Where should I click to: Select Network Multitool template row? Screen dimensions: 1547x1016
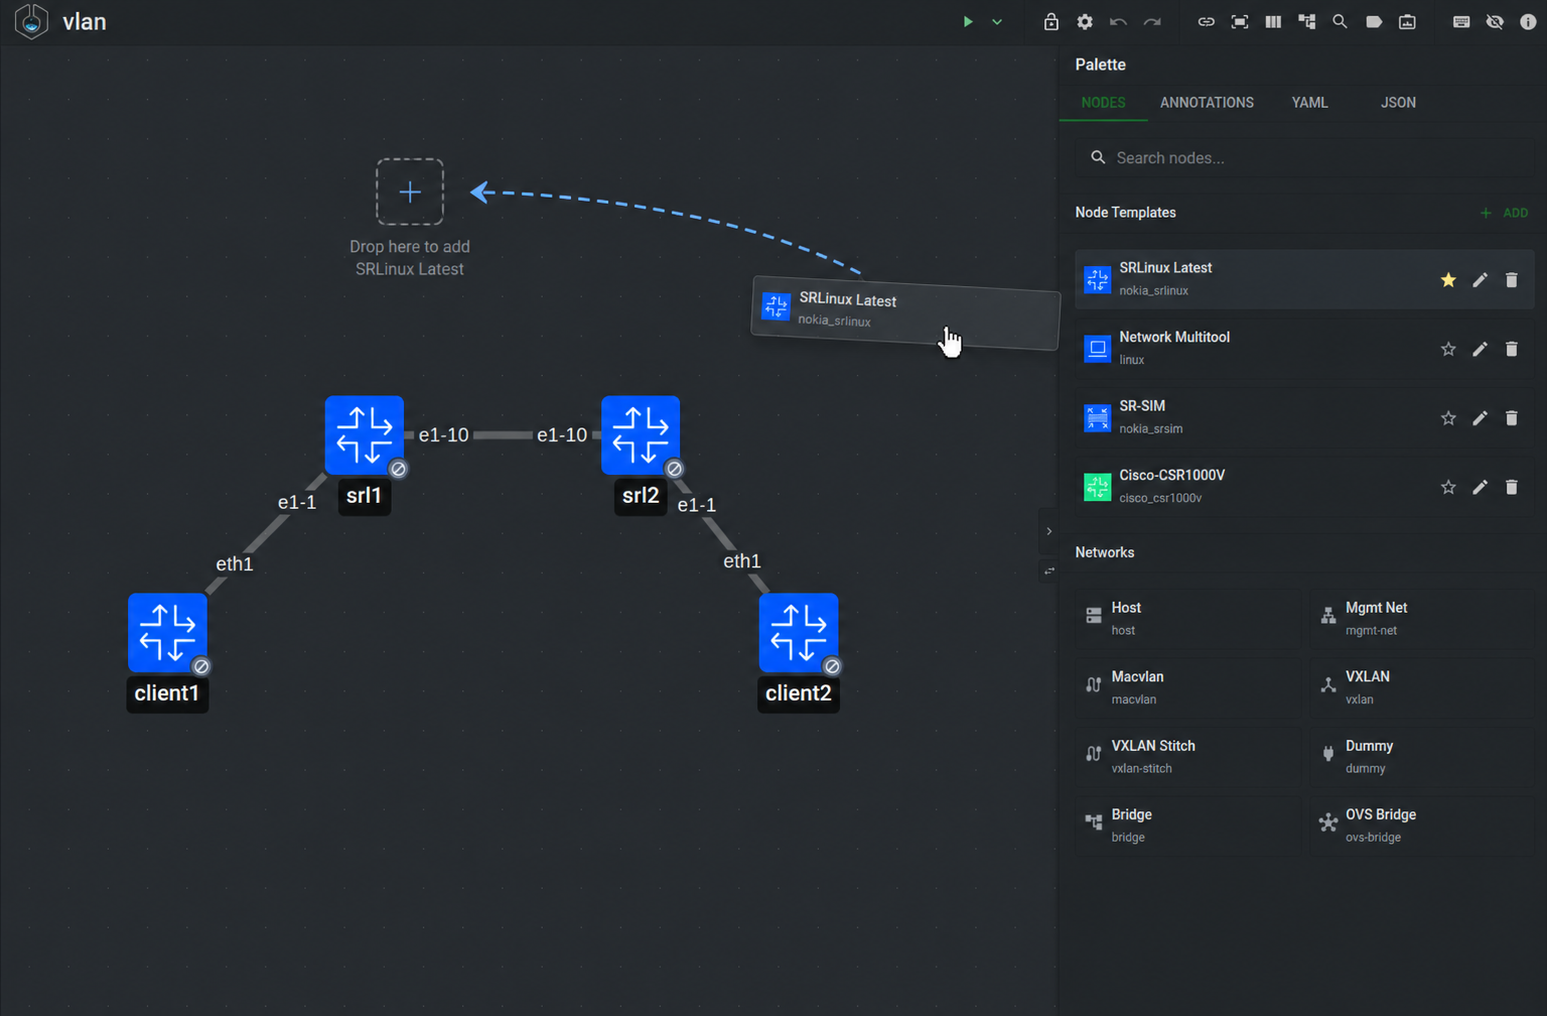point(1304,349)
